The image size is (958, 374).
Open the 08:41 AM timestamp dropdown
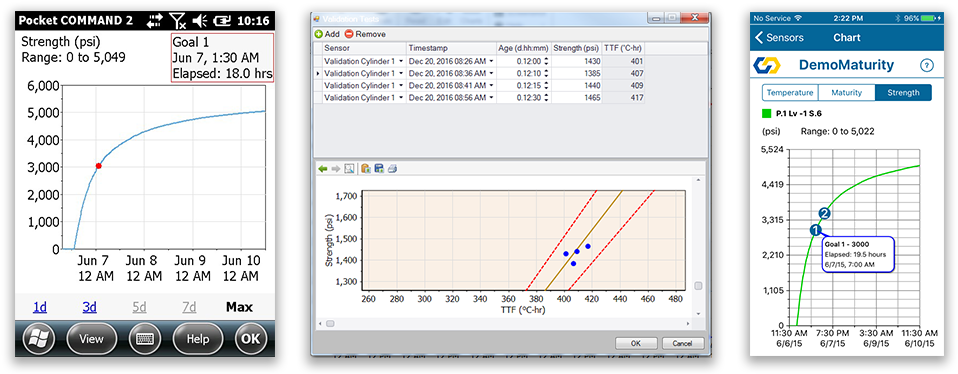(491, 86)
